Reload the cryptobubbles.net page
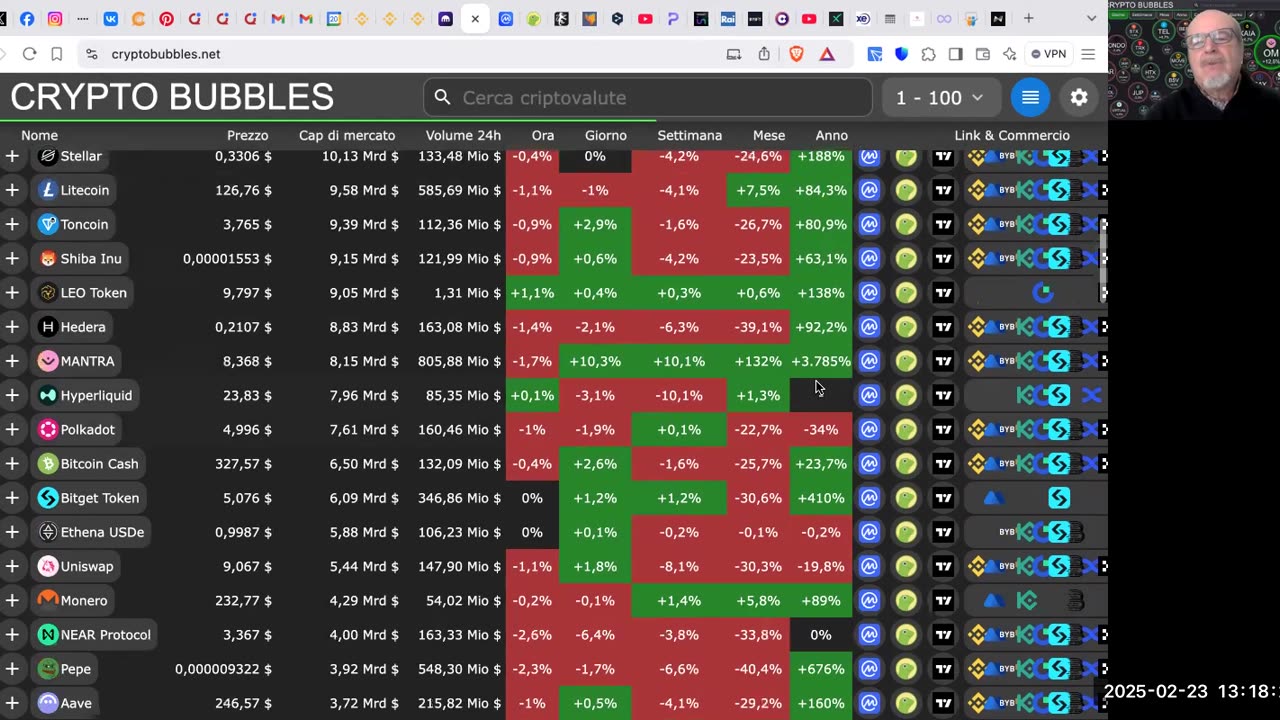Screen dimensions: 1280x720 pos(29,54)
